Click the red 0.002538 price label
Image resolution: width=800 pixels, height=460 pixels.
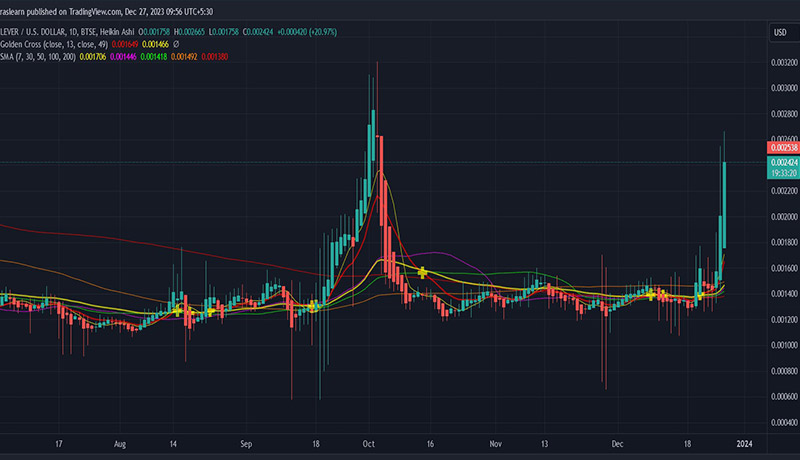[x=783, y=149]
